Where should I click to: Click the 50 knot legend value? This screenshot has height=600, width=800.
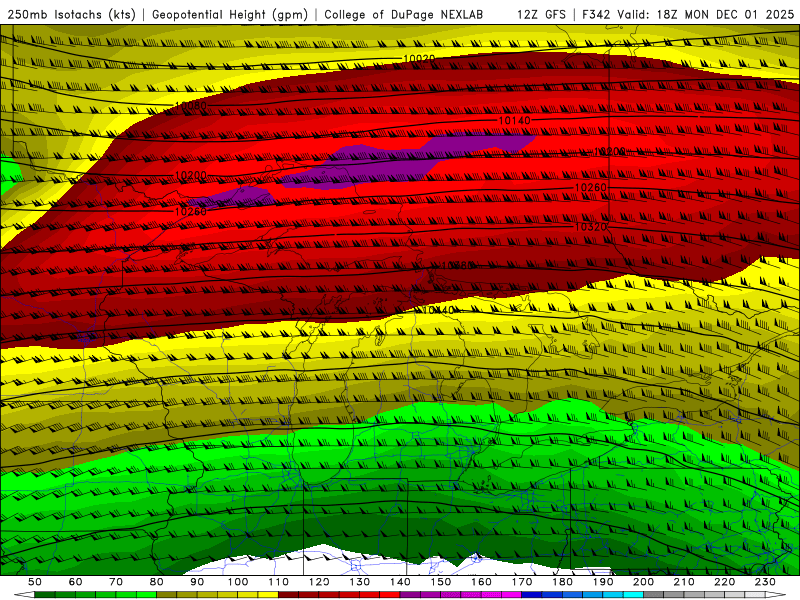click(x=35, y=582)
